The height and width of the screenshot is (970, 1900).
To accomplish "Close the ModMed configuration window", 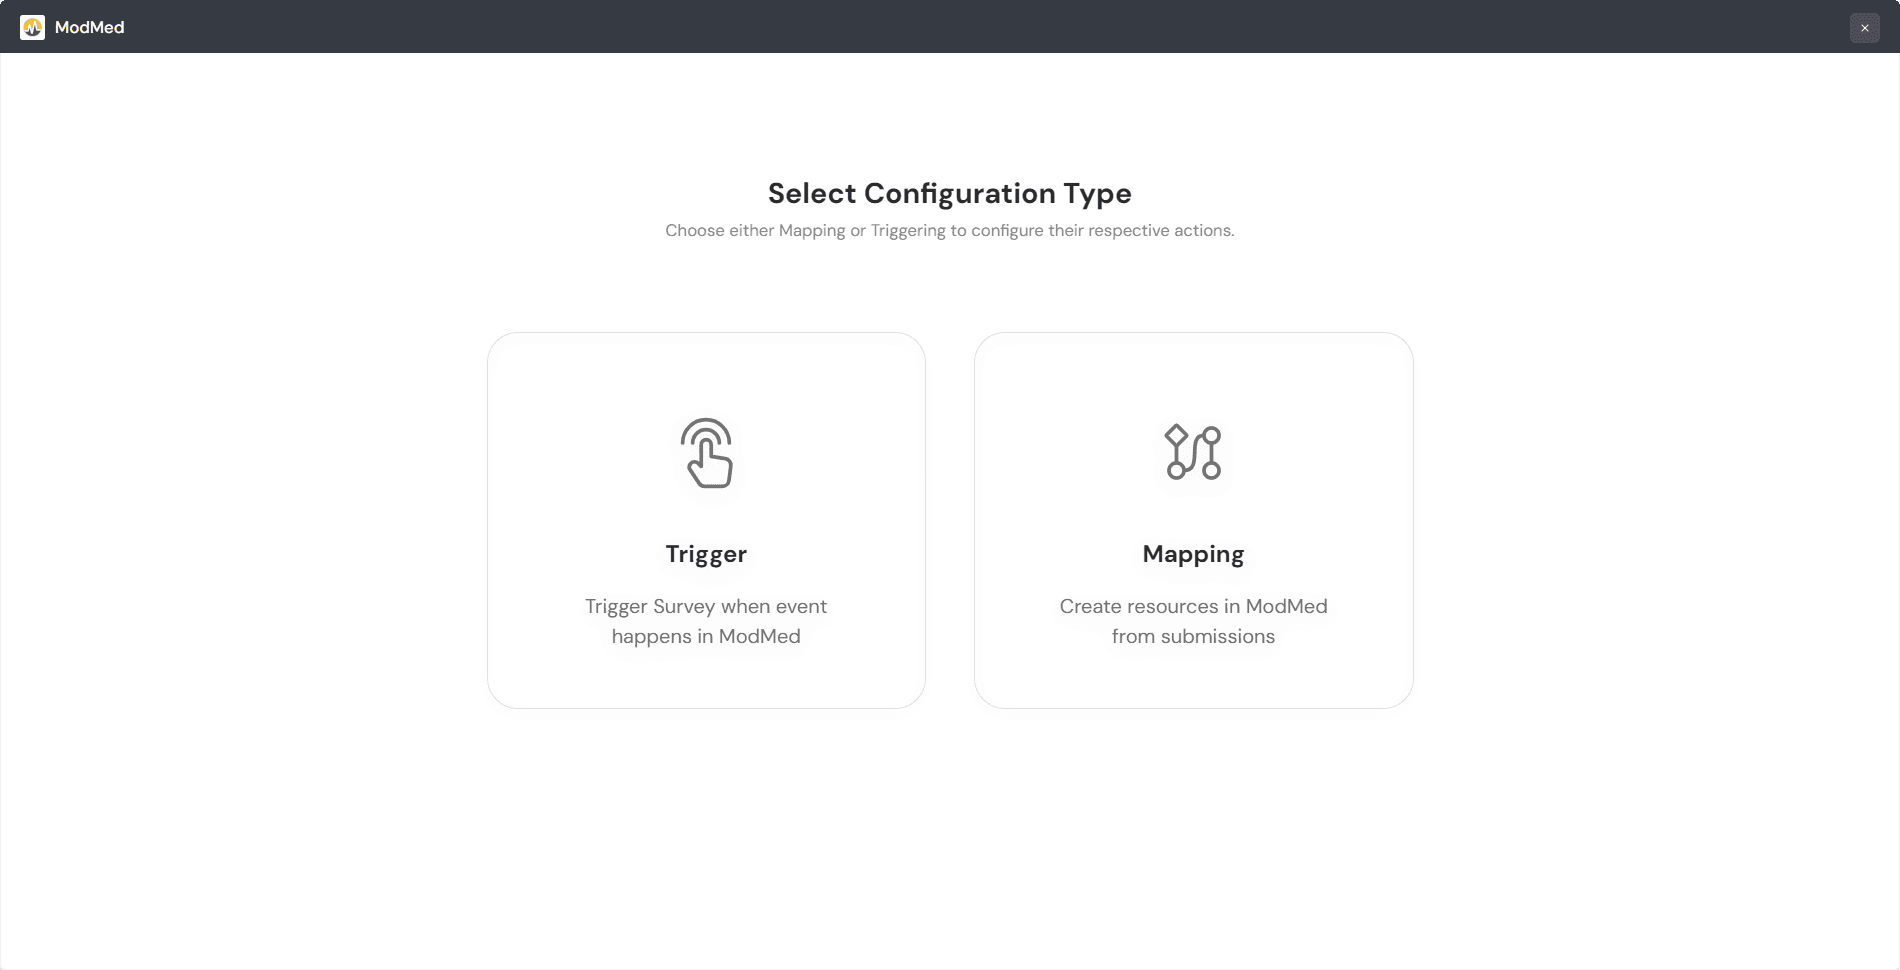I will tap(1864, 28).
